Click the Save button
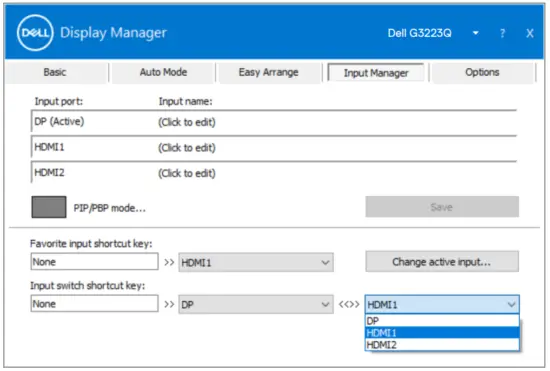Image resolution: width=550 pixels, height=371 pixels. click(x=442, y=207)
